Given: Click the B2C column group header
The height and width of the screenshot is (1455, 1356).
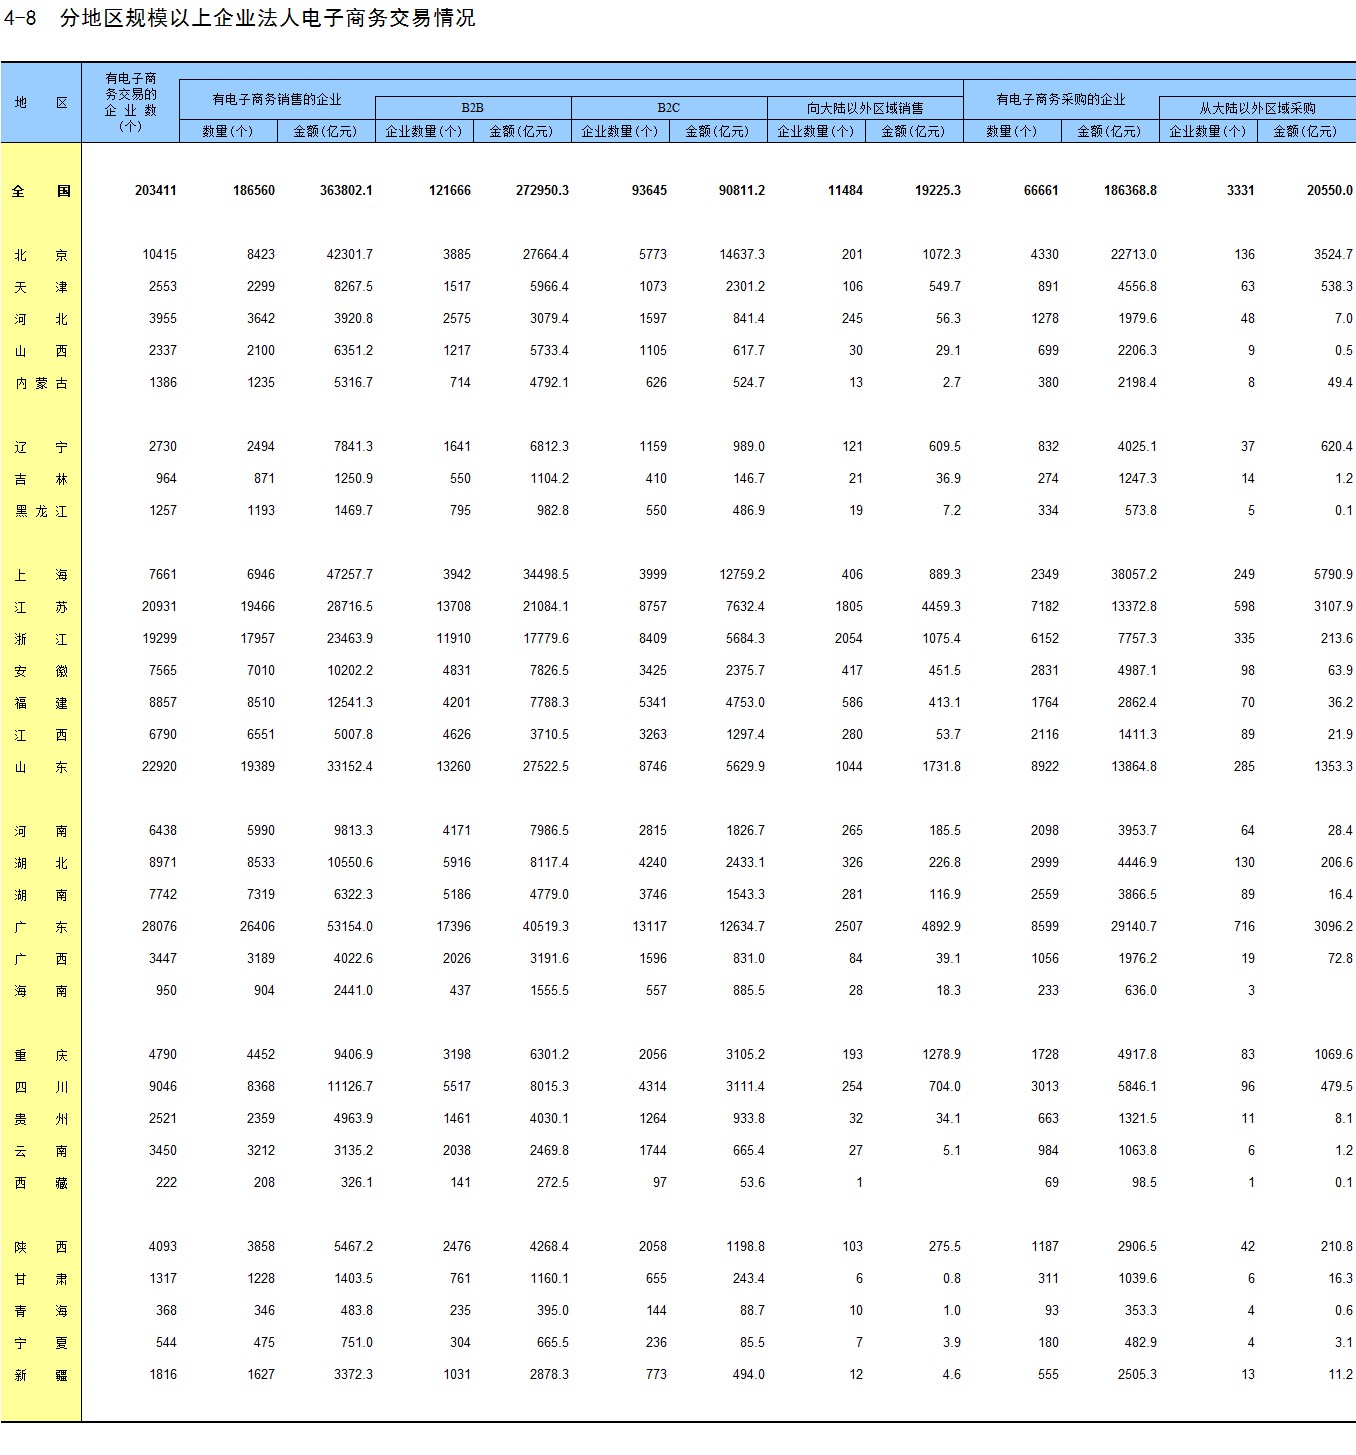Looking at the screenshot, I should [669, 108].
